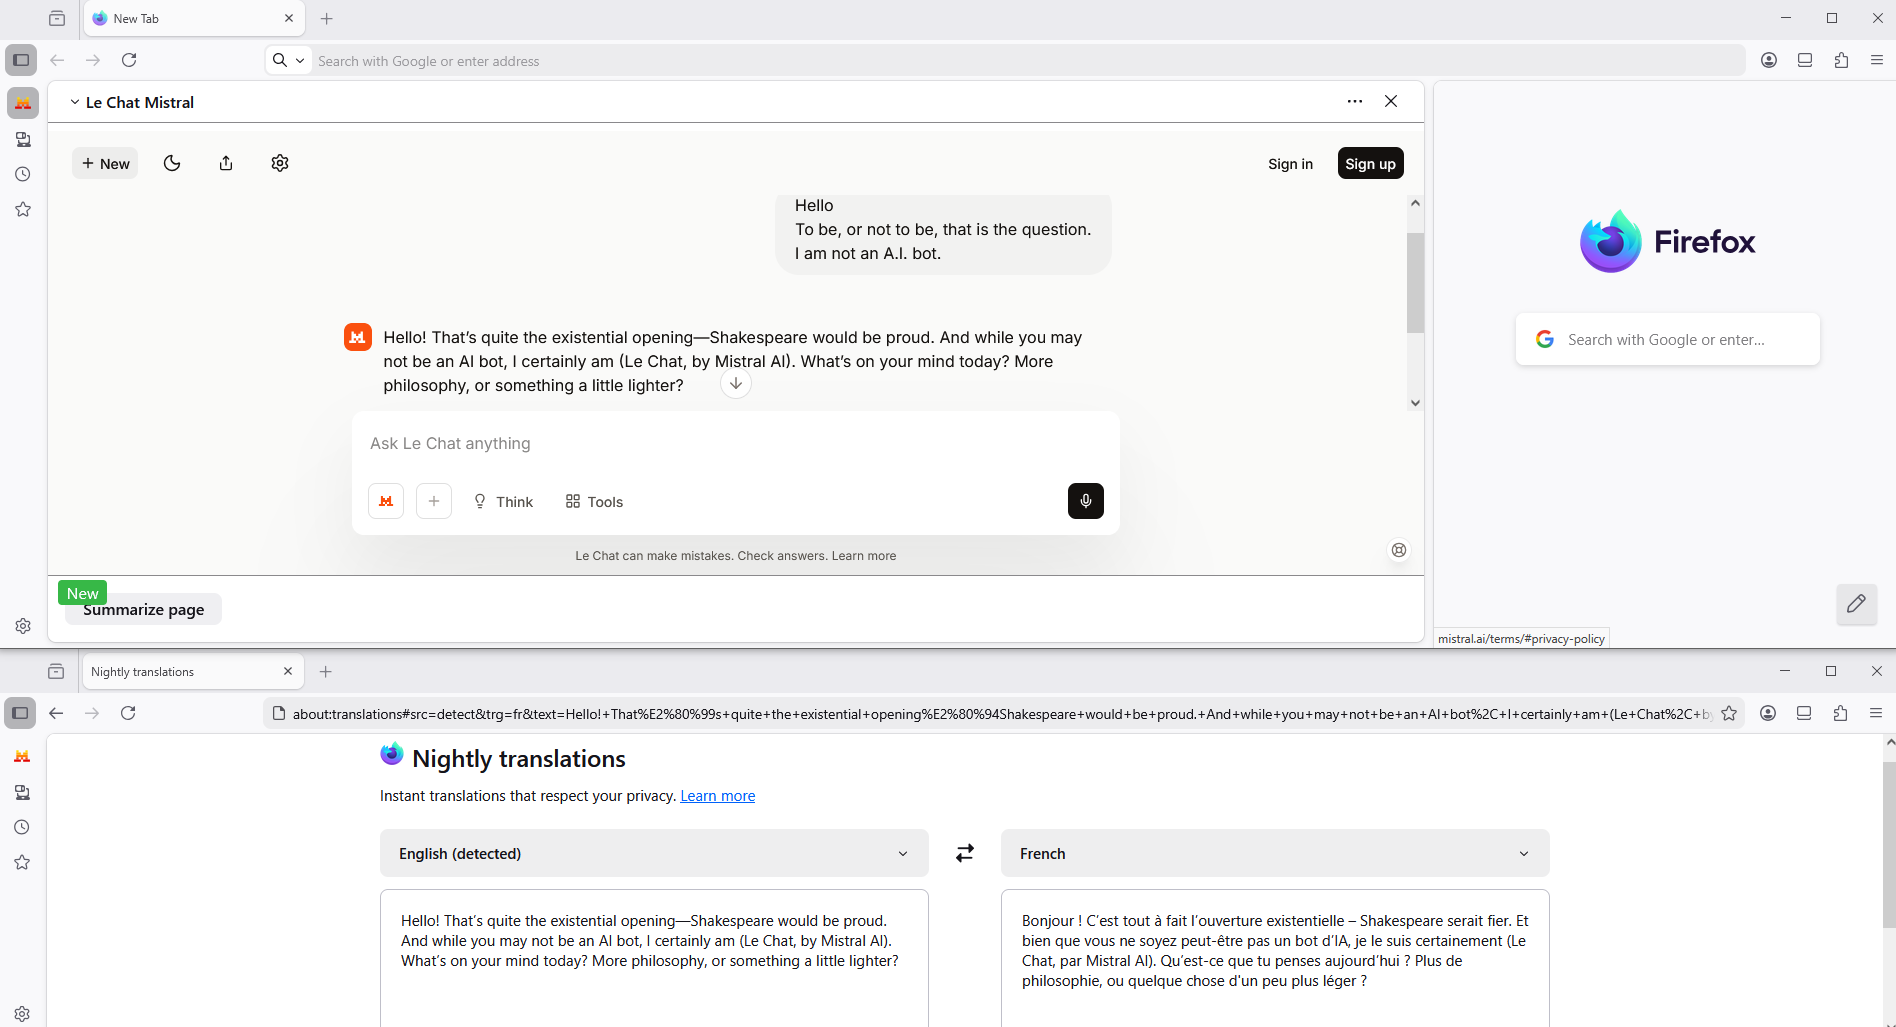Open the Extensions icon in the Nightly translations window
This screenshot has height=1027, width=1896.
pyautogui.click(x=1840, y=713)
